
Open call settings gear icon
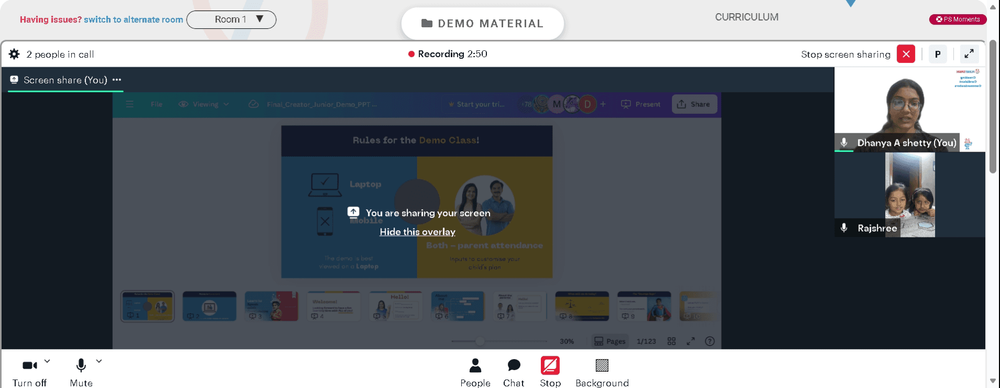pyautogui.click(x=14, y=54)
